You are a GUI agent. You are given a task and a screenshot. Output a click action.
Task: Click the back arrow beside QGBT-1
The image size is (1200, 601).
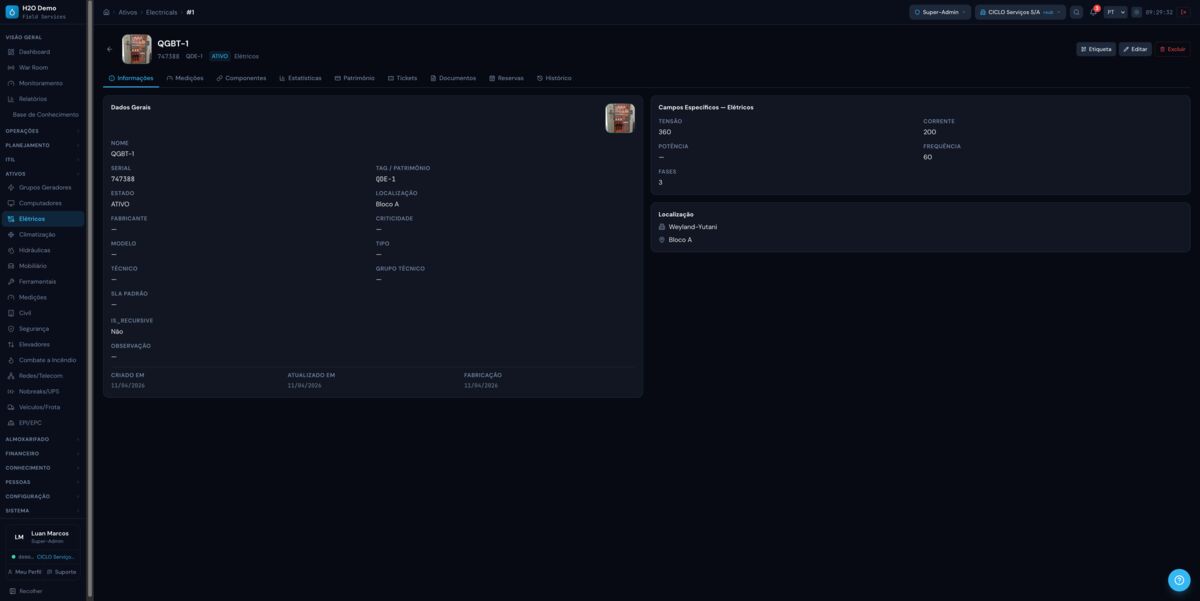coord(110,49)
